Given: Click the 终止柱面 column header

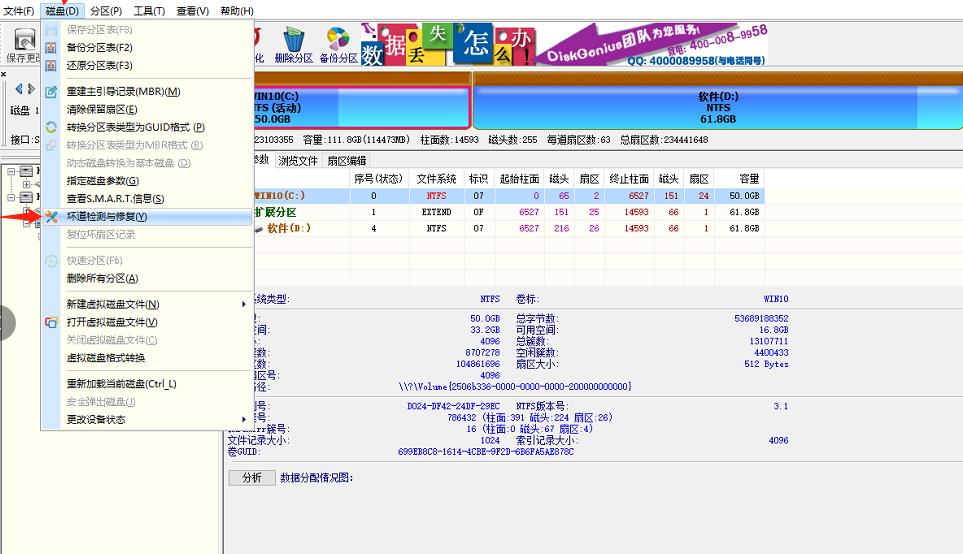Looking at the screenshot, I should point(629,179).
